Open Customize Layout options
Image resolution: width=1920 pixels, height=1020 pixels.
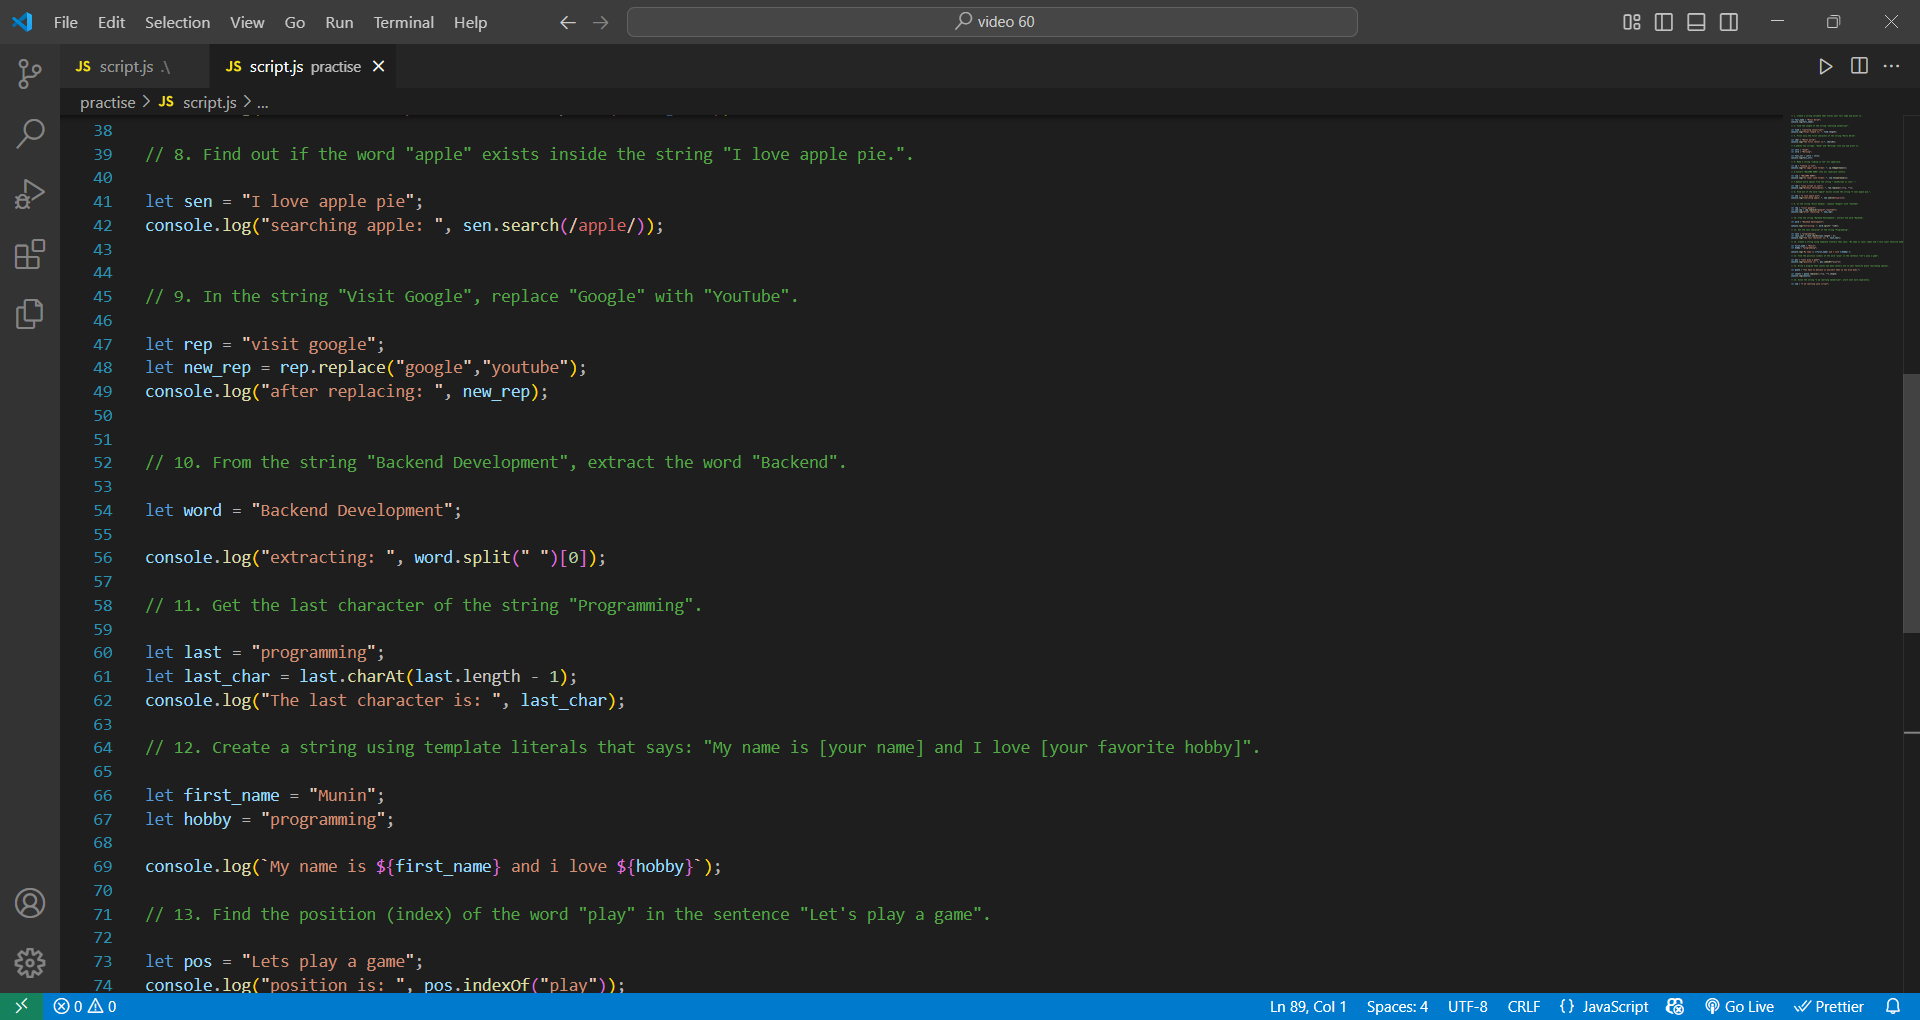point(1632,22)
